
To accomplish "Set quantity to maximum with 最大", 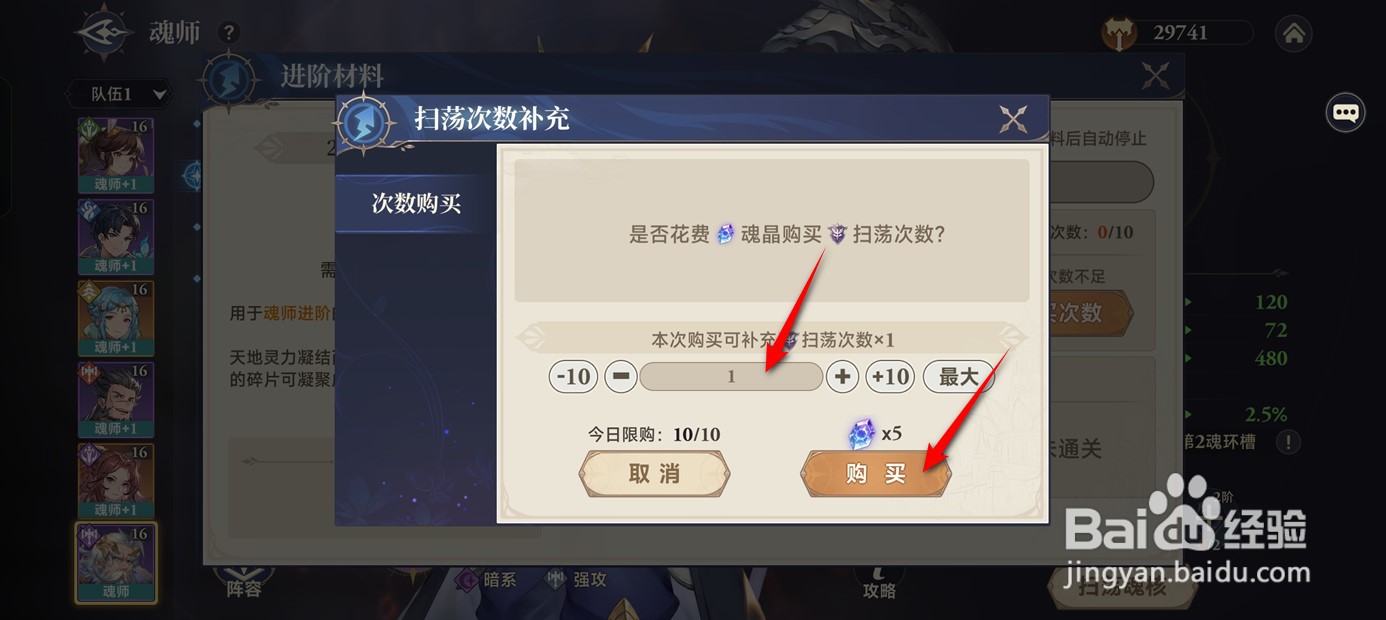I will (x=958, y=377).
